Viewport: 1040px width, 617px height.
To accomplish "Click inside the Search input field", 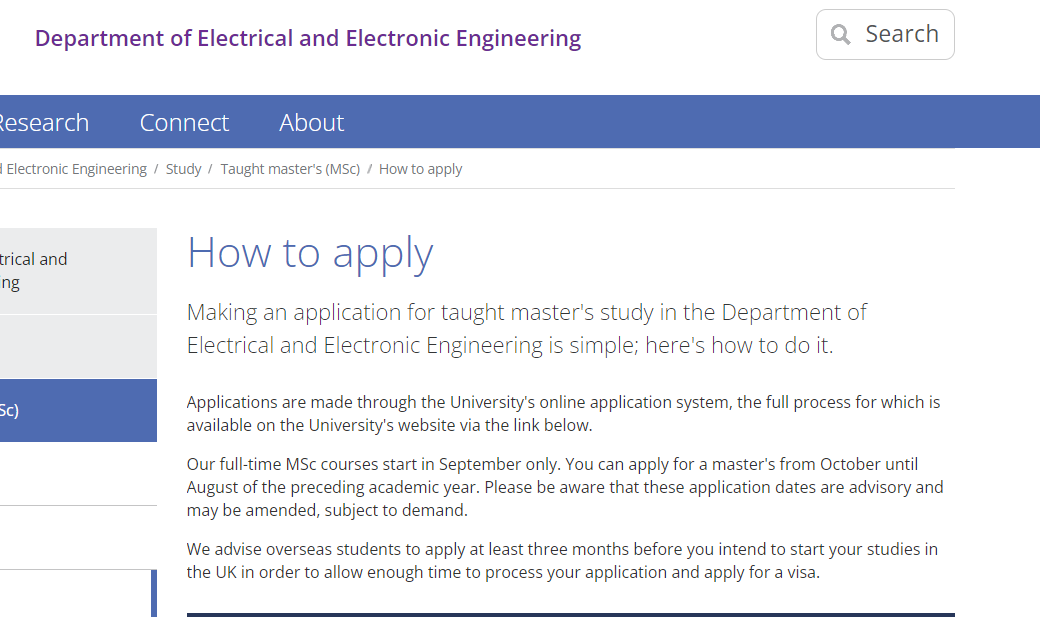I will (x=885, y=34).
